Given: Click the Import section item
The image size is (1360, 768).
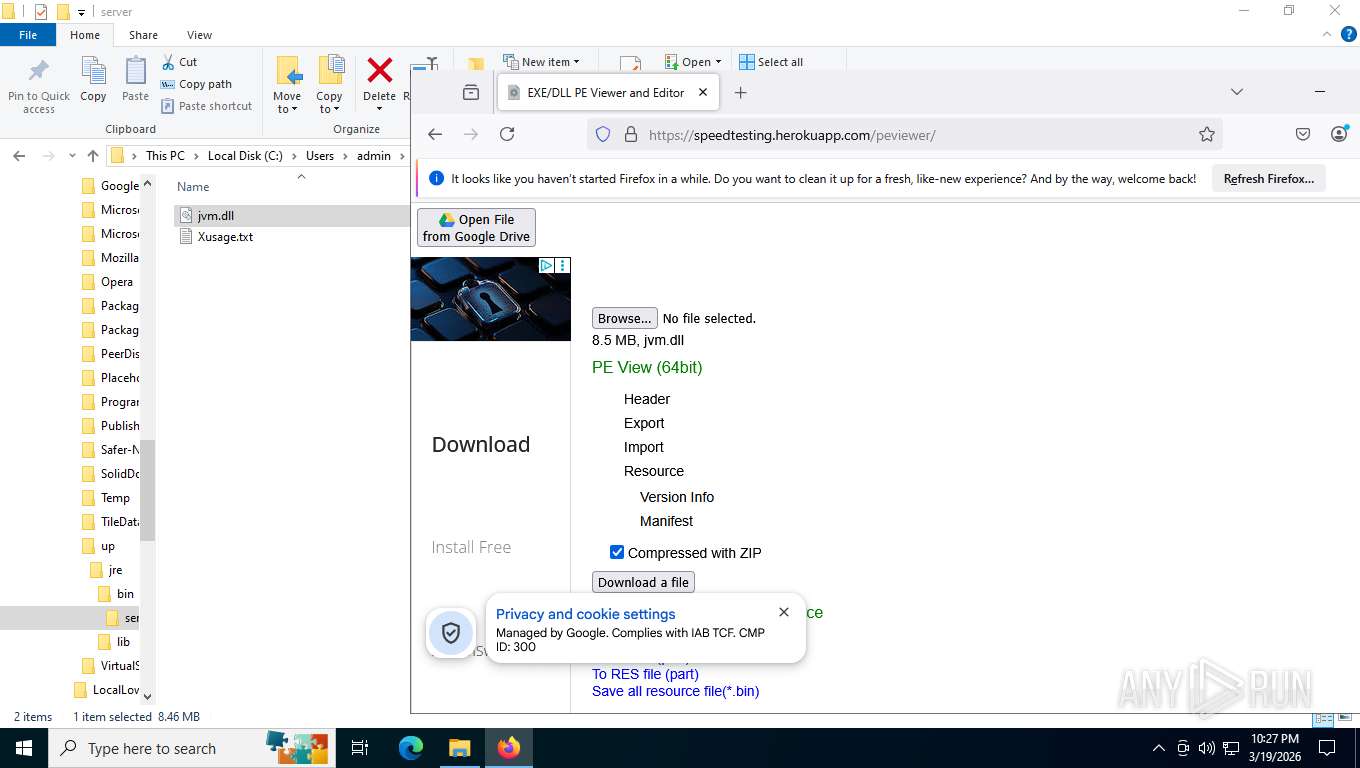Looking at the screenshot, I should pyautogui.click(x=644, y=447).
